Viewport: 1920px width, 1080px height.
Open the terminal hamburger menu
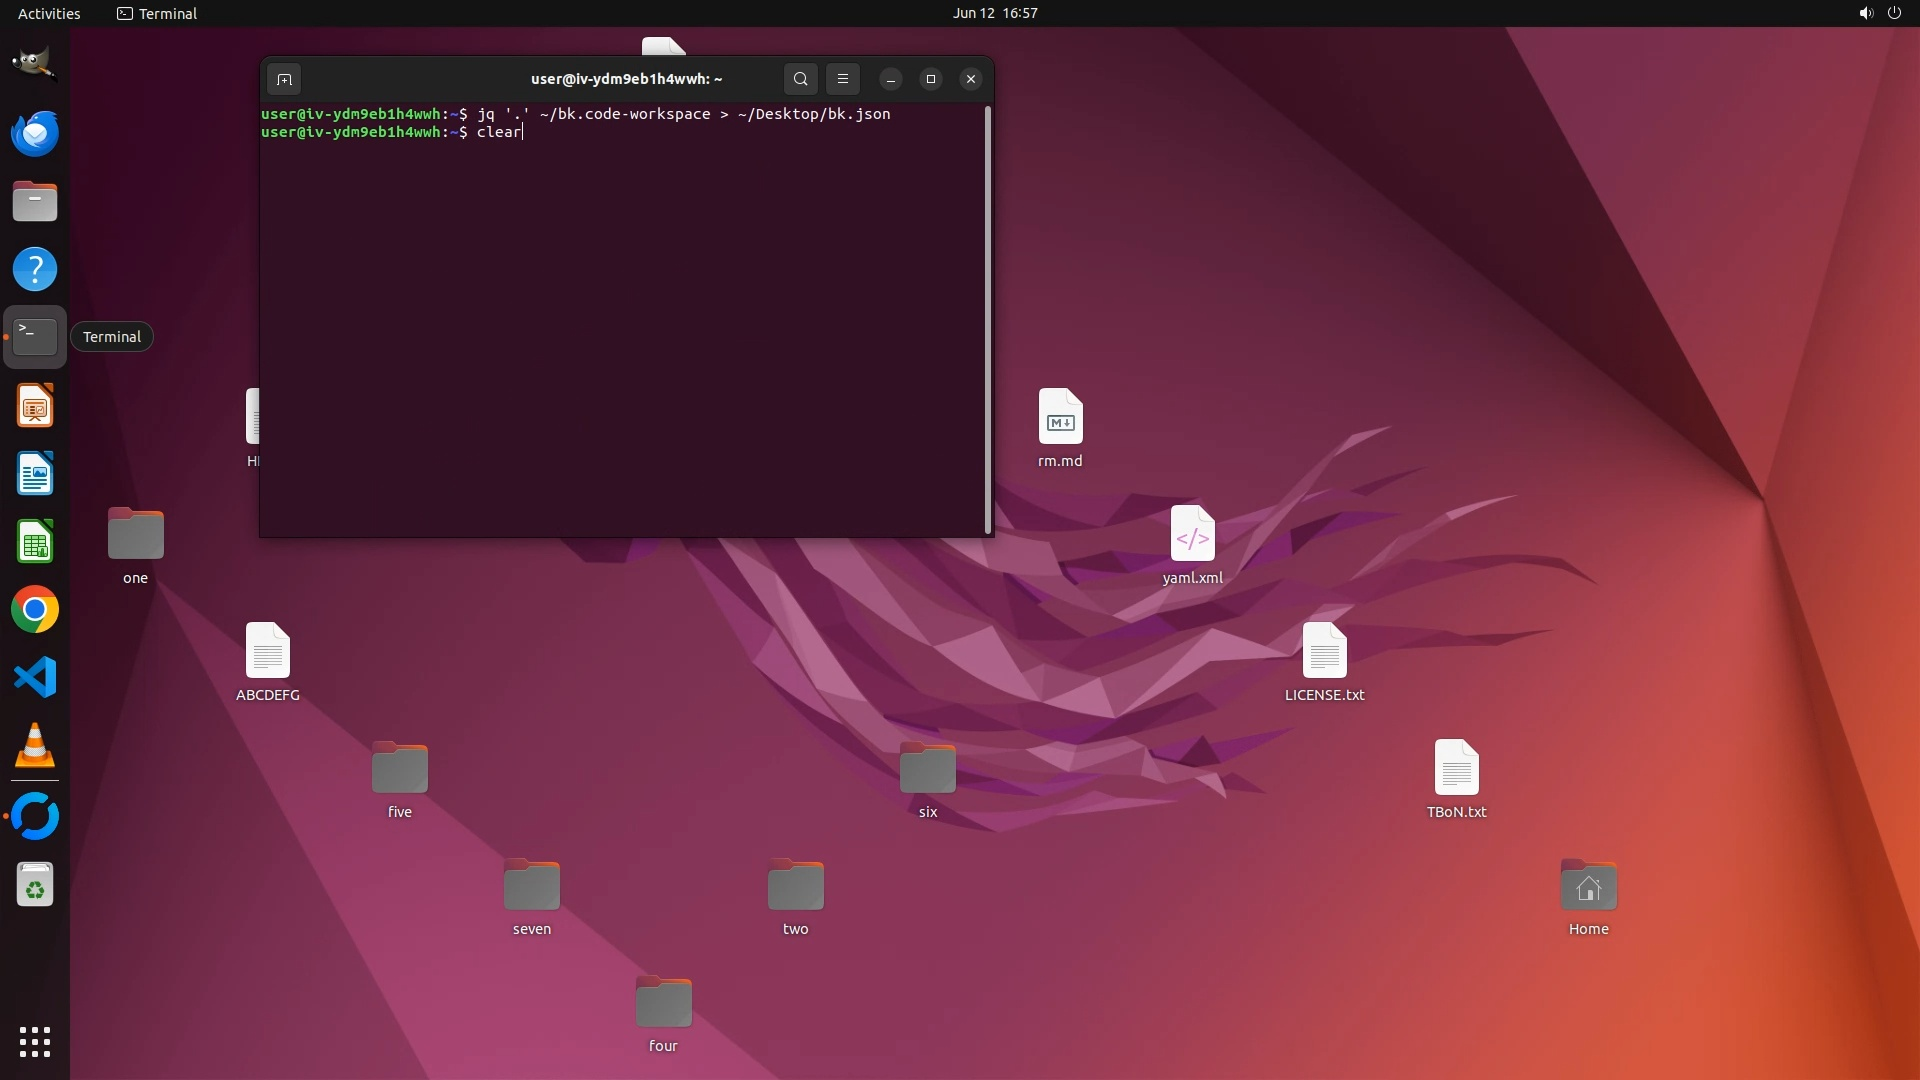point(843,79)
